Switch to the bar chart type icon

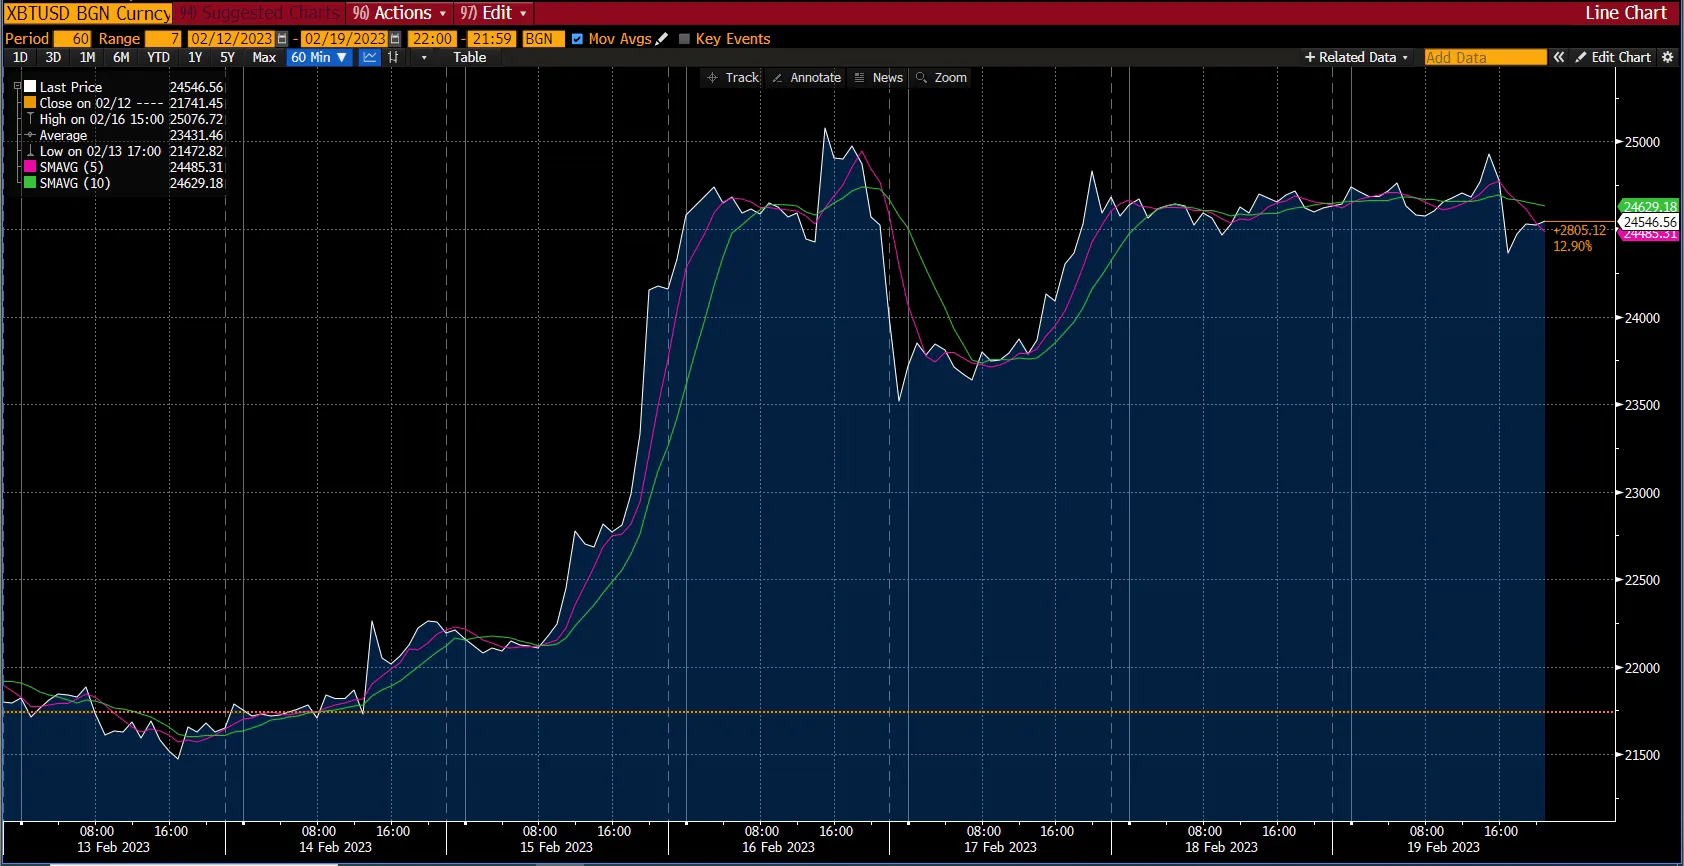(393, 57)
